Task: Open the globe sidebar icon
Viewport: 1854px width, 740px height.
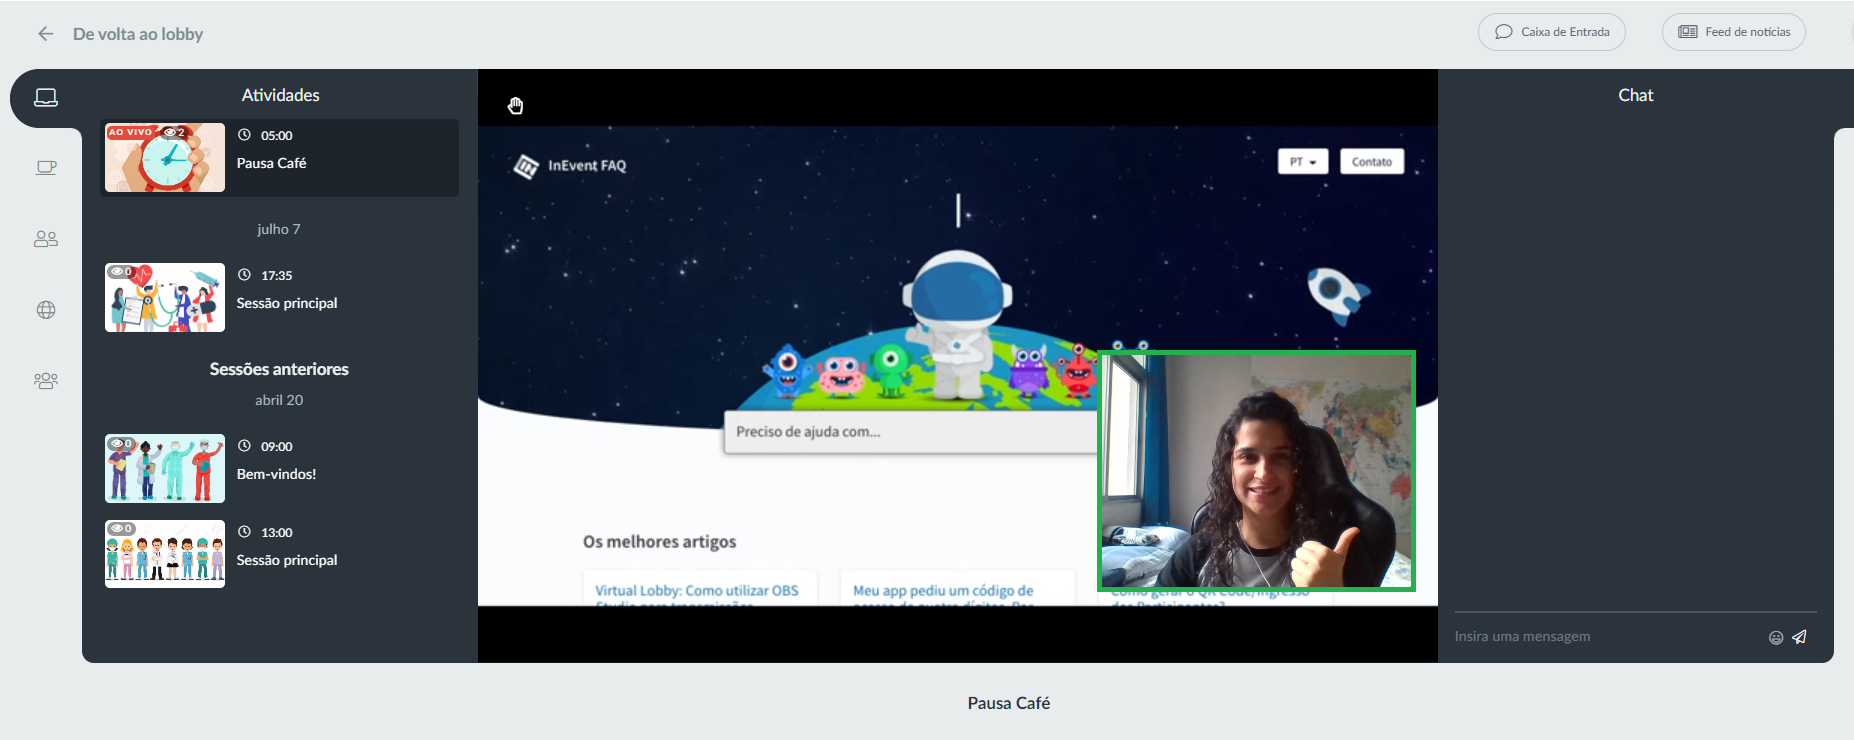Action: tap(46, 310)
